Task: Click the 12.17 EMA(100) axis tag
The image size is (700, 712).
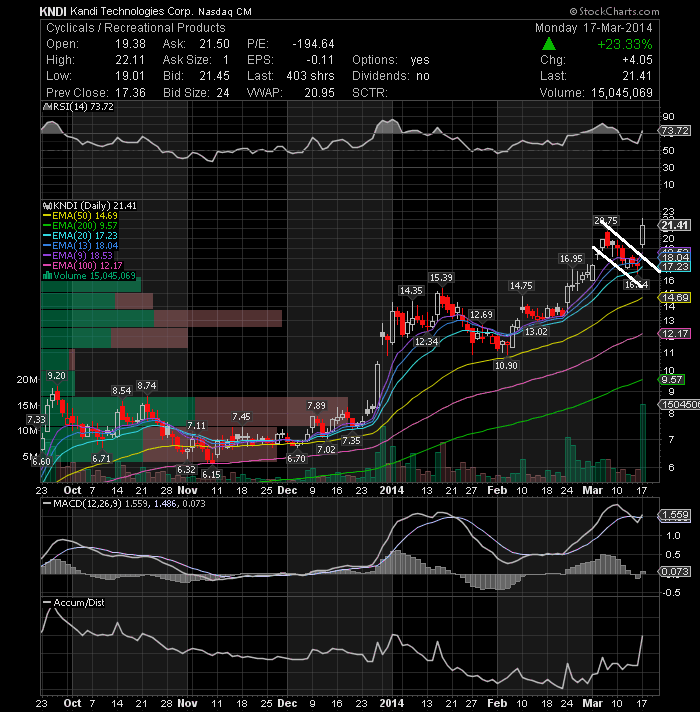Action: (x=675, y=333)
